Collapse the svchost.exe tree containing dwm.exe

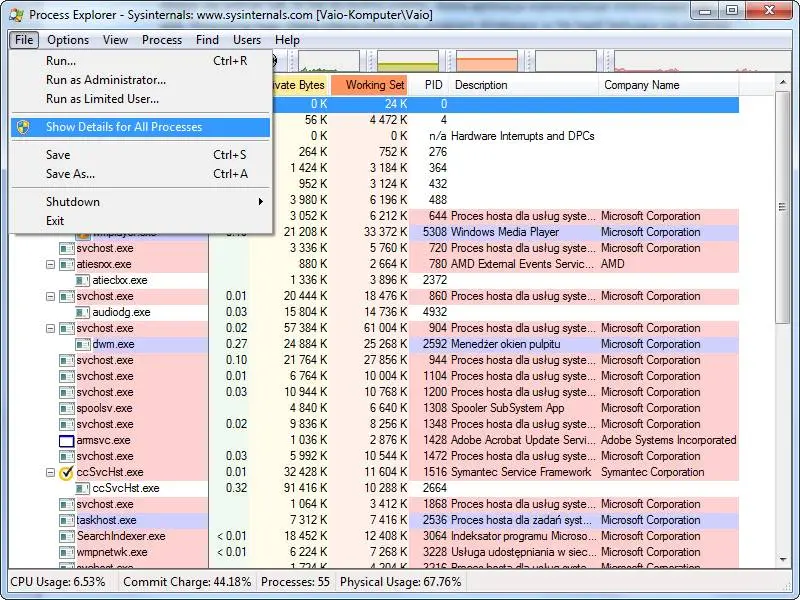[51, 328]
